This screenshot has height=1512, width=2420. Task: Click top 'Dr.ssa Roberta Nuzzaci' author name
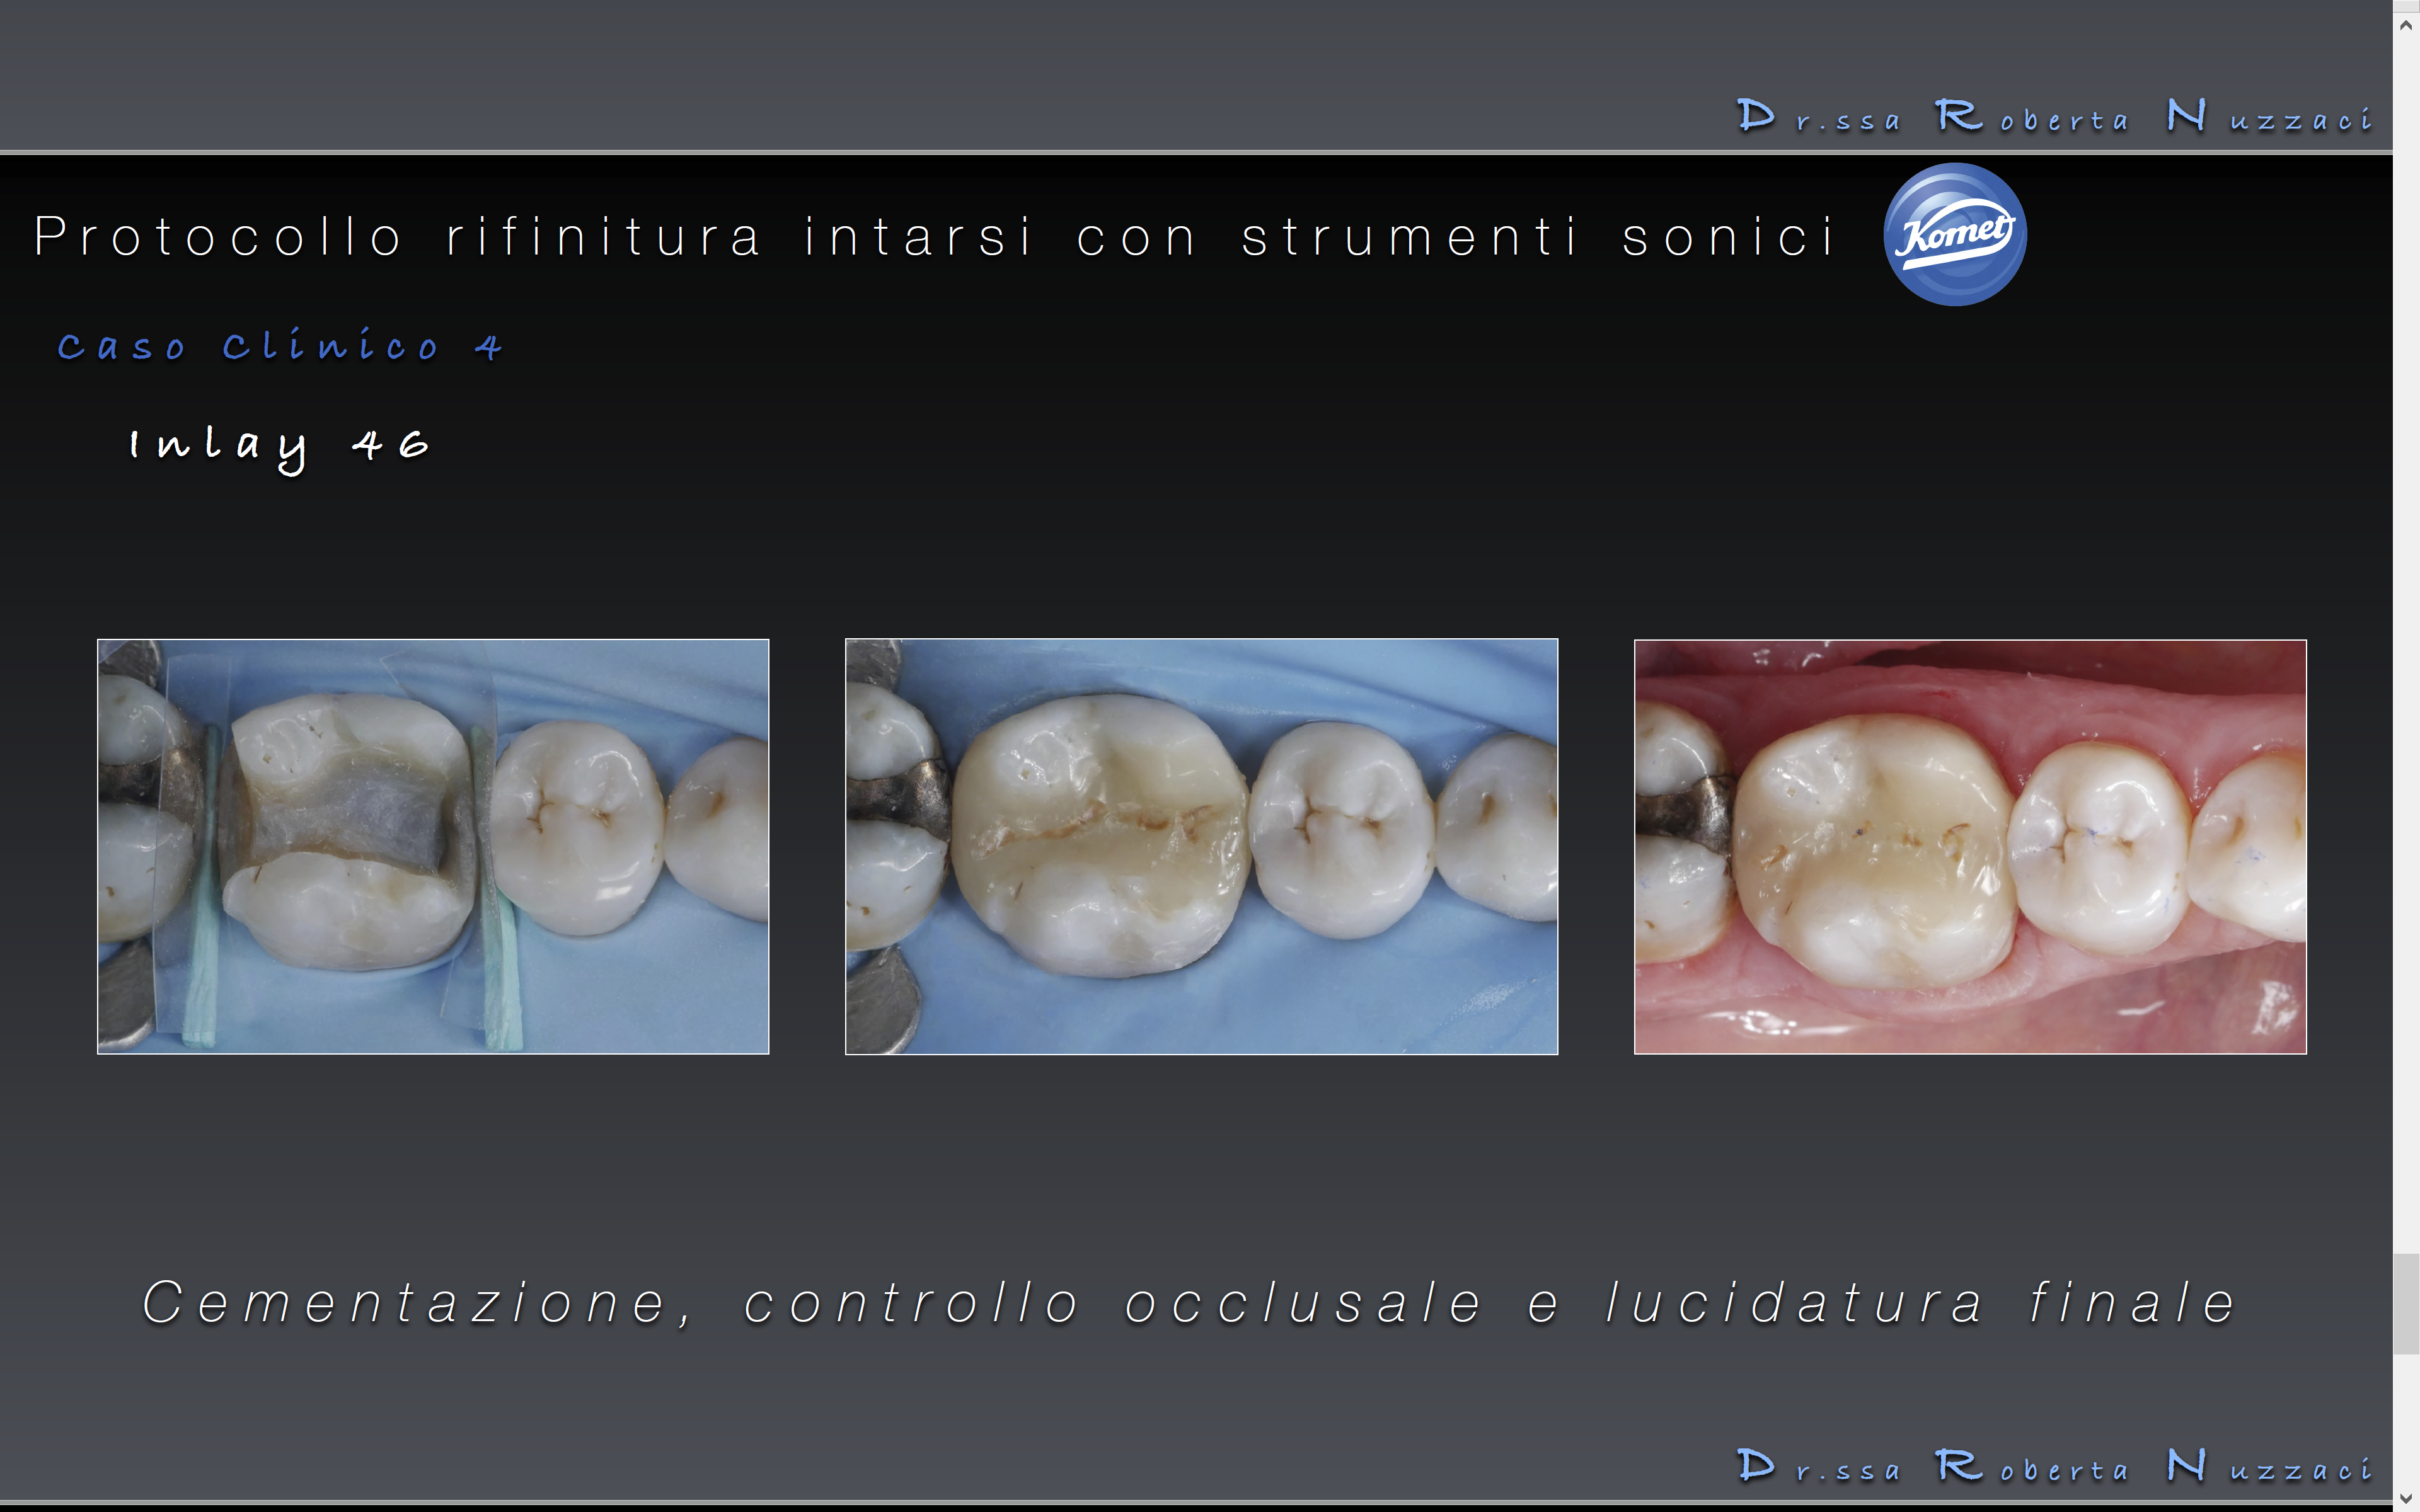point(2054,118)
